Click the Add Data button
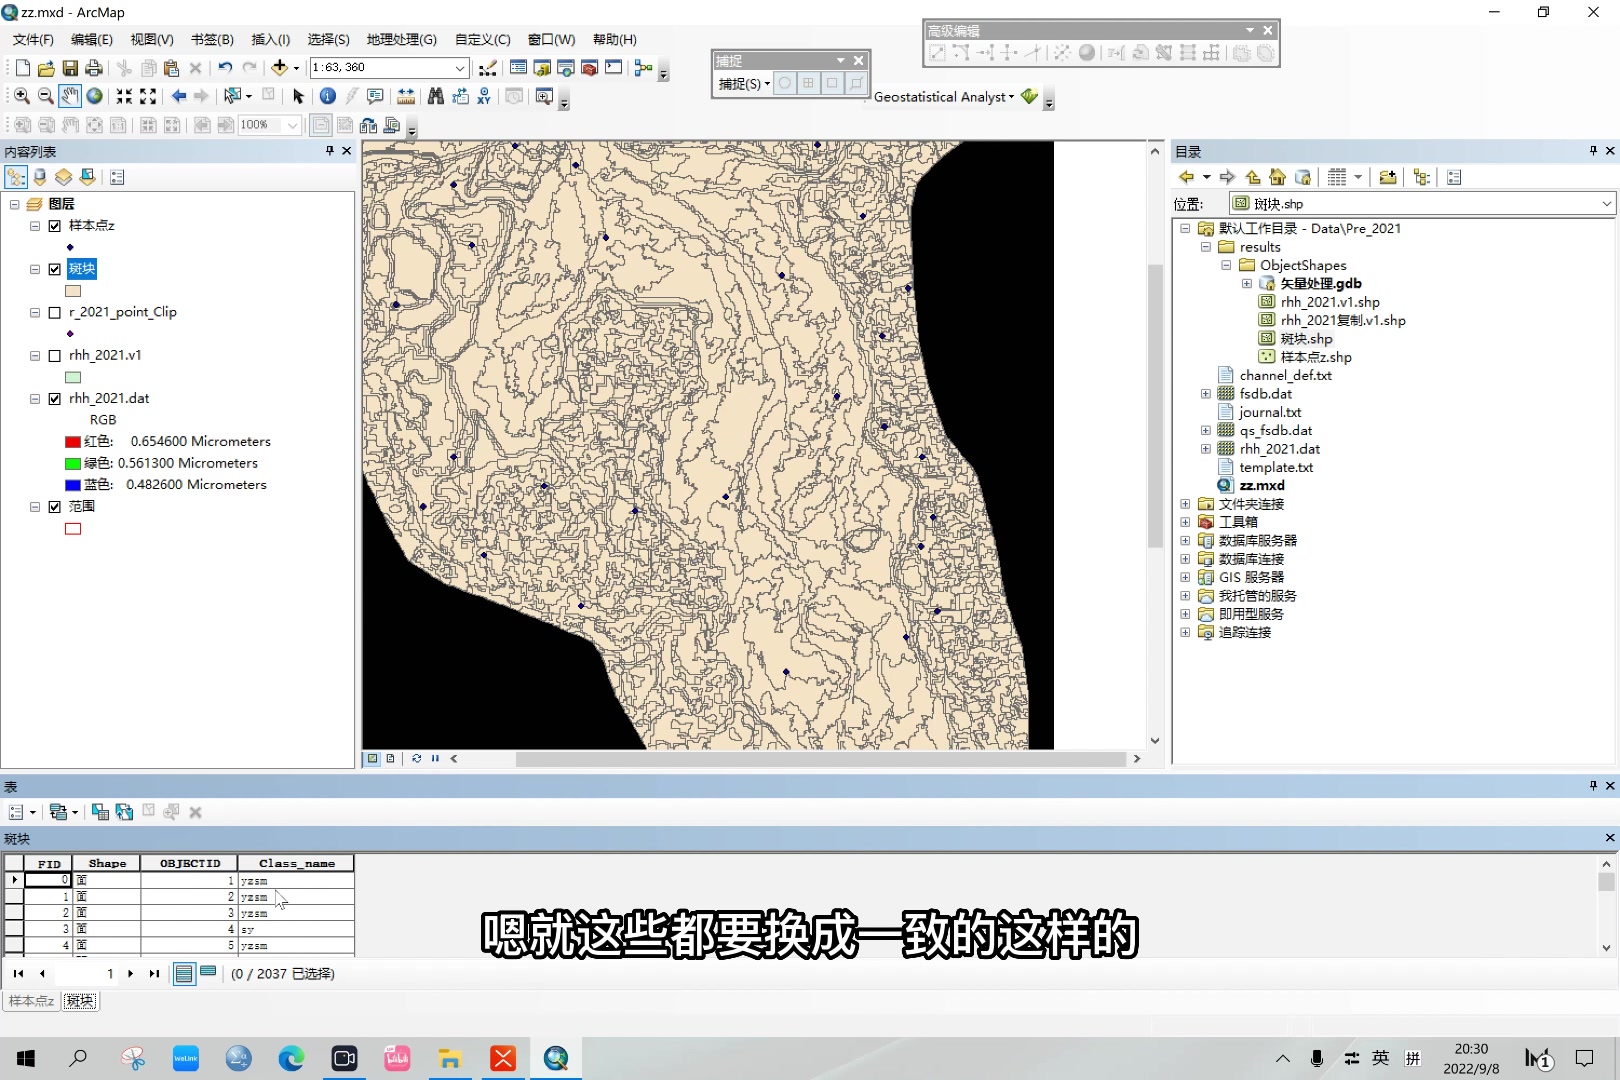 pyautogui.click(x=280, y=68)
